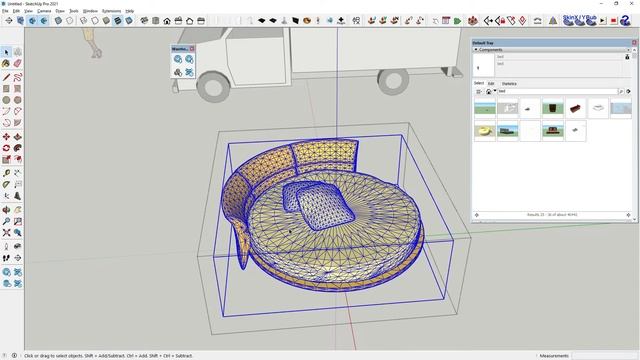
Task: Pick the Paint Bucket tool
Action: (x=6, y=63)
